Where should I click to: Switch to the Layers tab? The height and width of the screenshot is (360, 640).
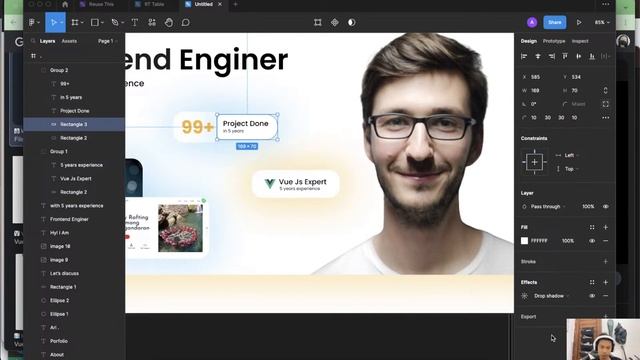[x=47, y=41]
